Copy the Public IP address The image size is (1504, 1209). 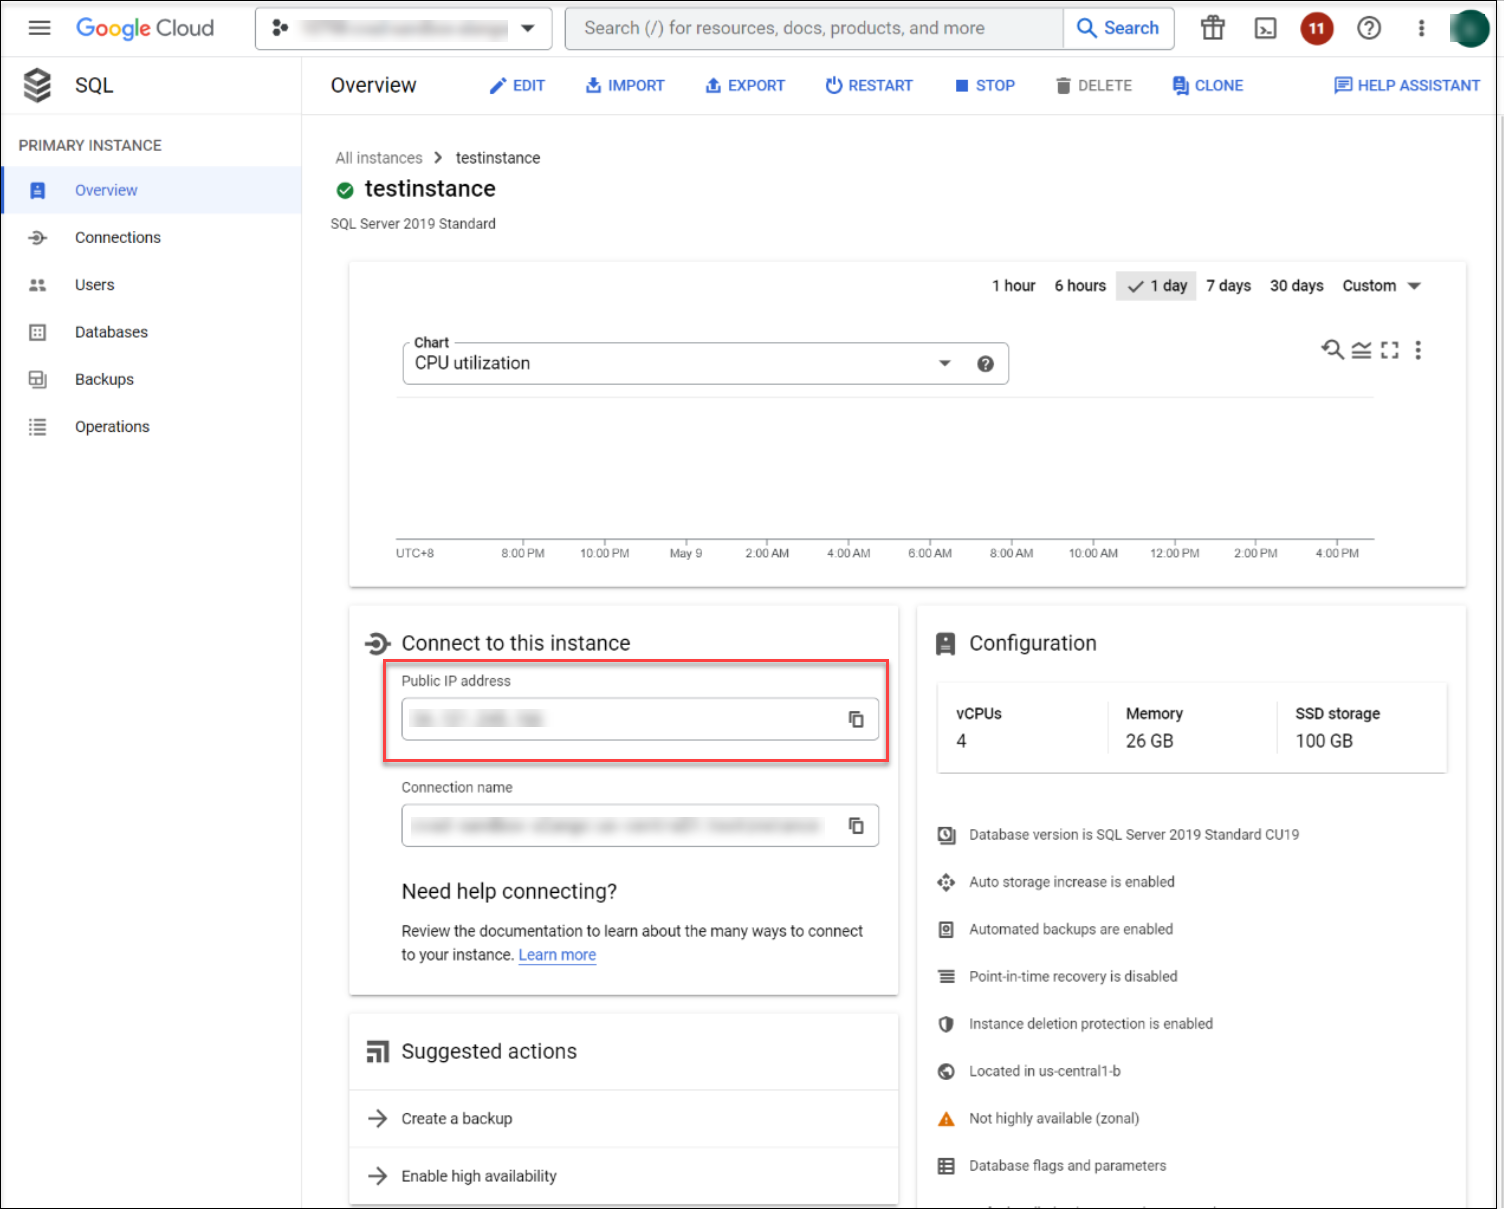pyautogui.click(x=856, y=719)
